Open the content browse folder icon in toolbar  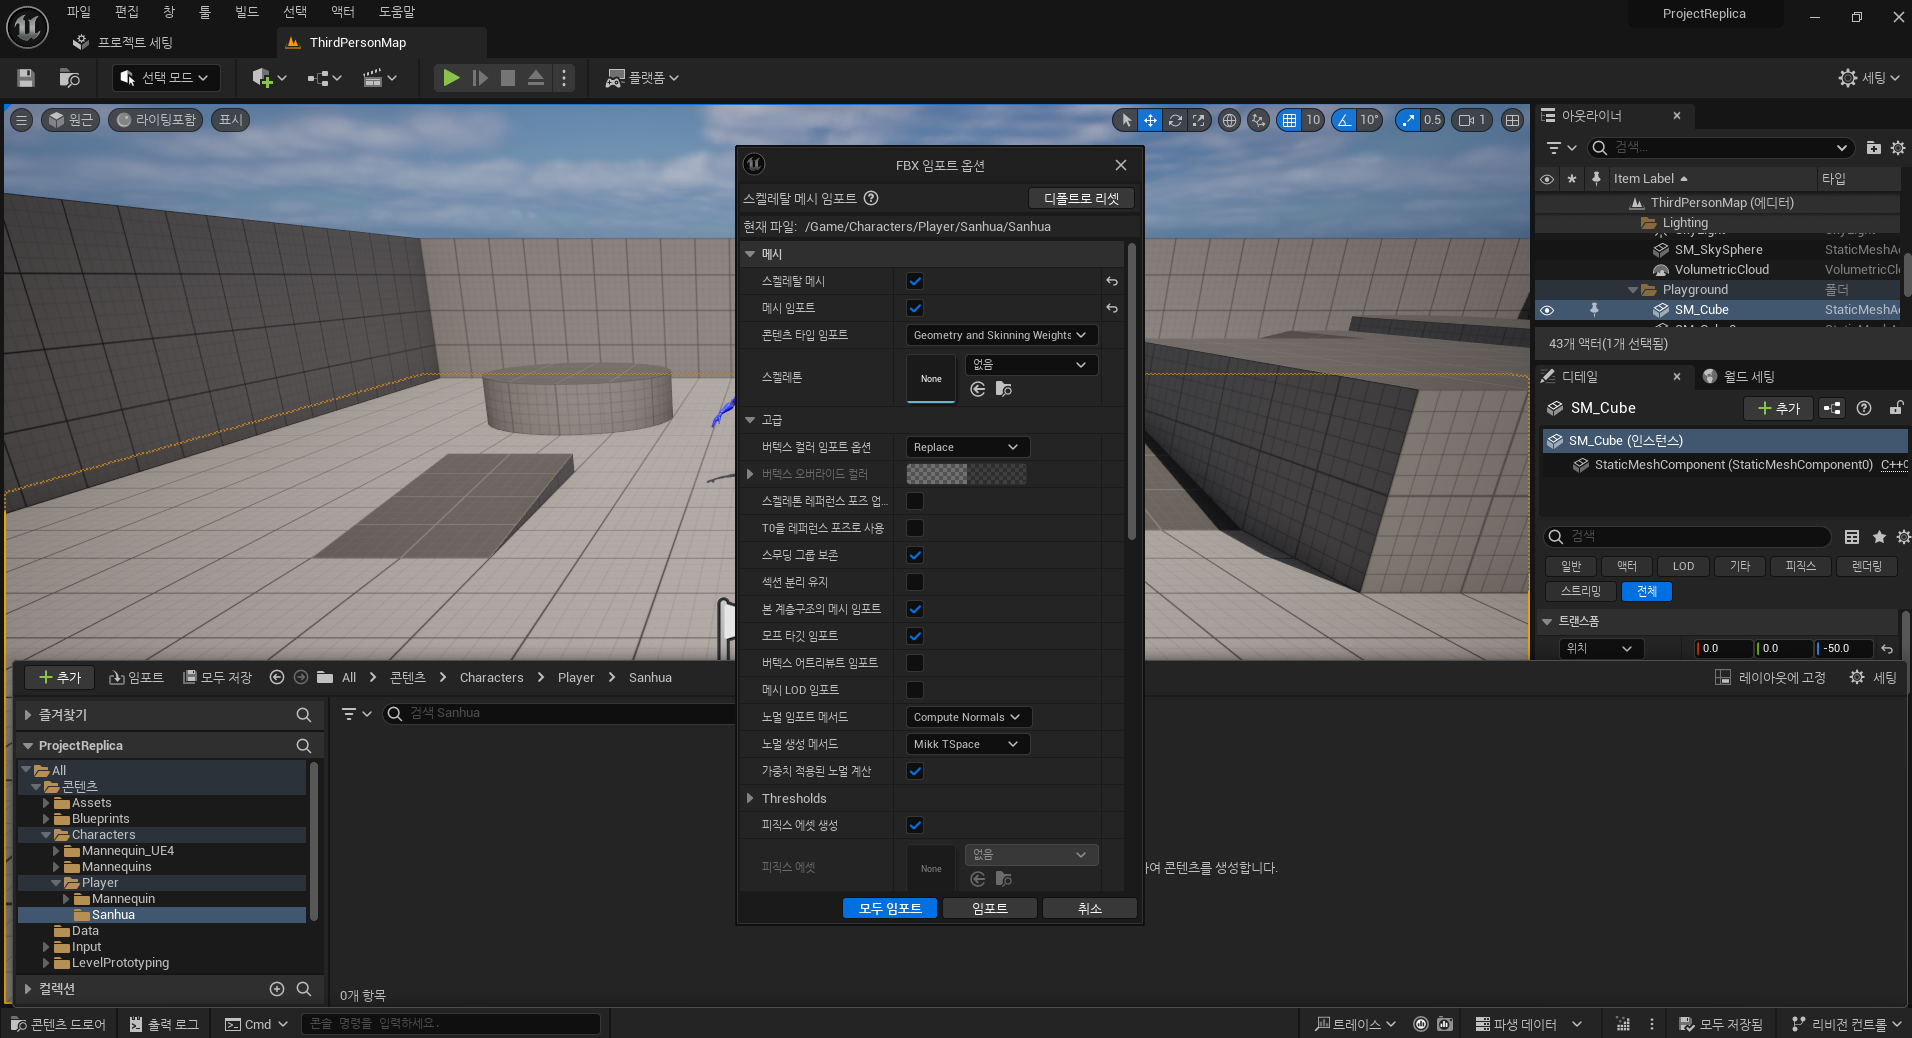point(69,78)
